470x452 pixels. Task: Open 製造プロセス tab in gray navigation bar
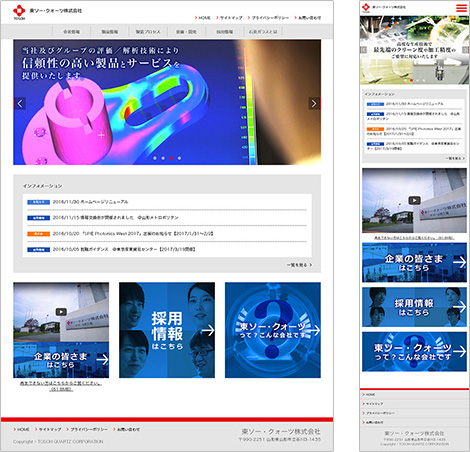point(148,32)
